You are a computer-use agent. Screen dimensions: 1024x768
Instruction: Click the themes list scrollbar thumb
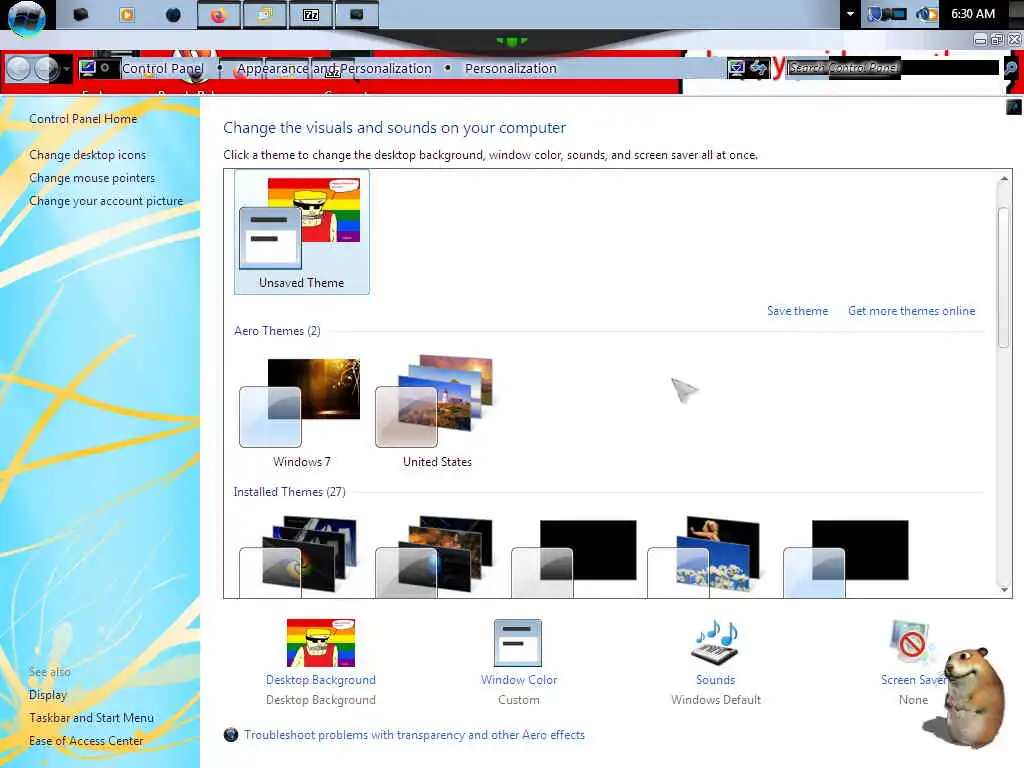(1004, 278)
